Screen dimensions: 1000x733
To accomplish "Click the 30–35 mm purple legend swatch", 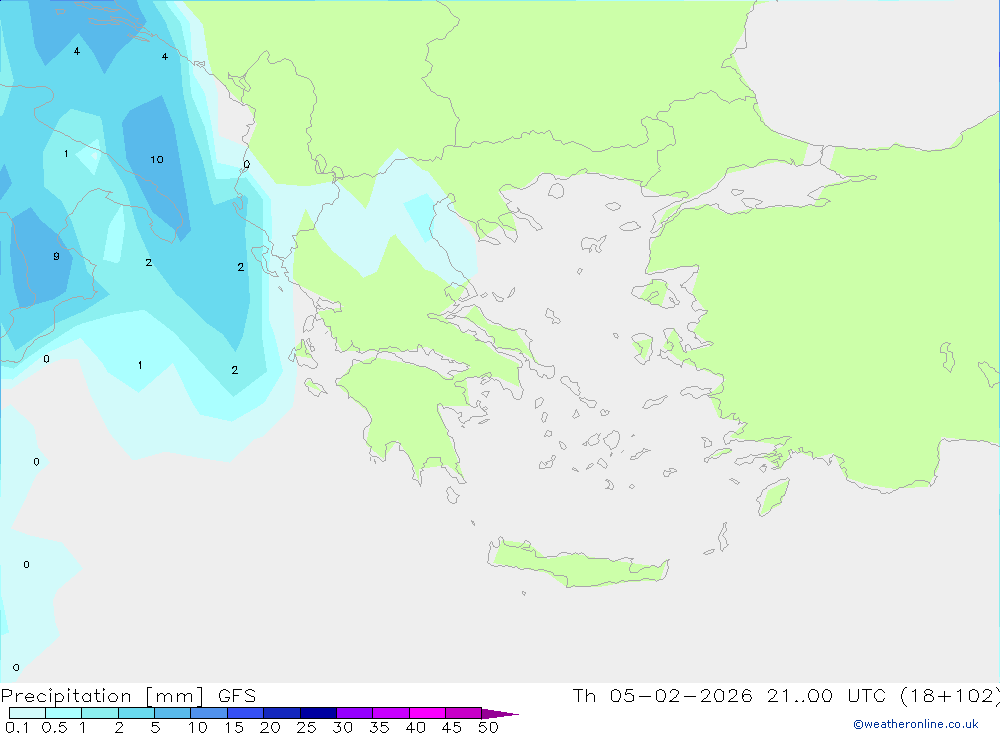I will pyautogui.click(x=354, y=713).
